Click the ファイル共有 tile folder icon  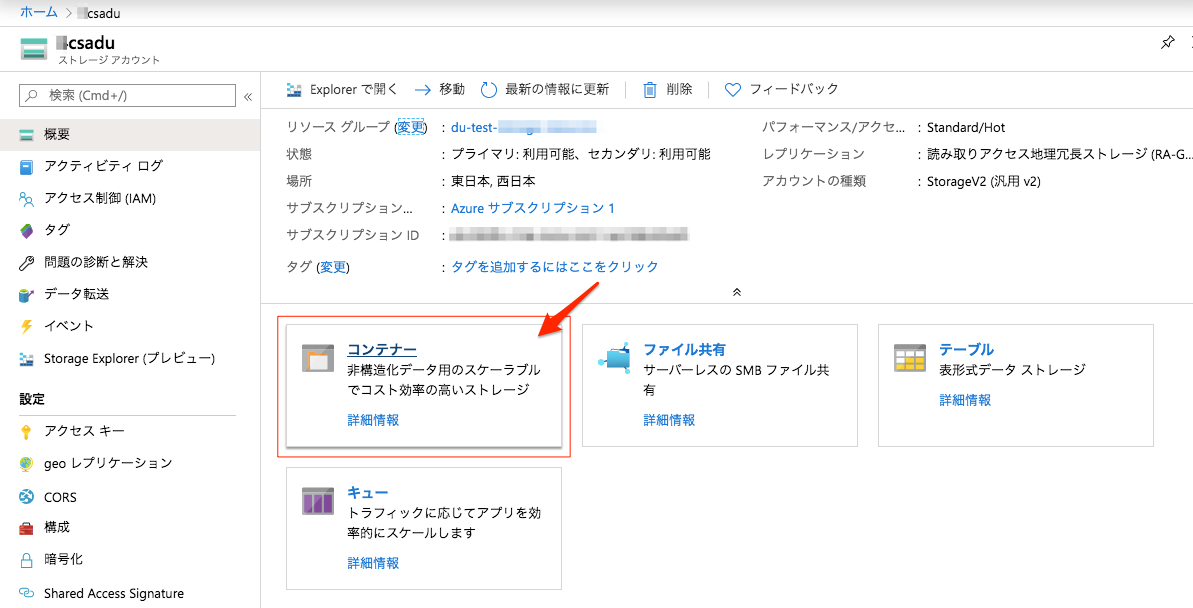coord(615,358)
